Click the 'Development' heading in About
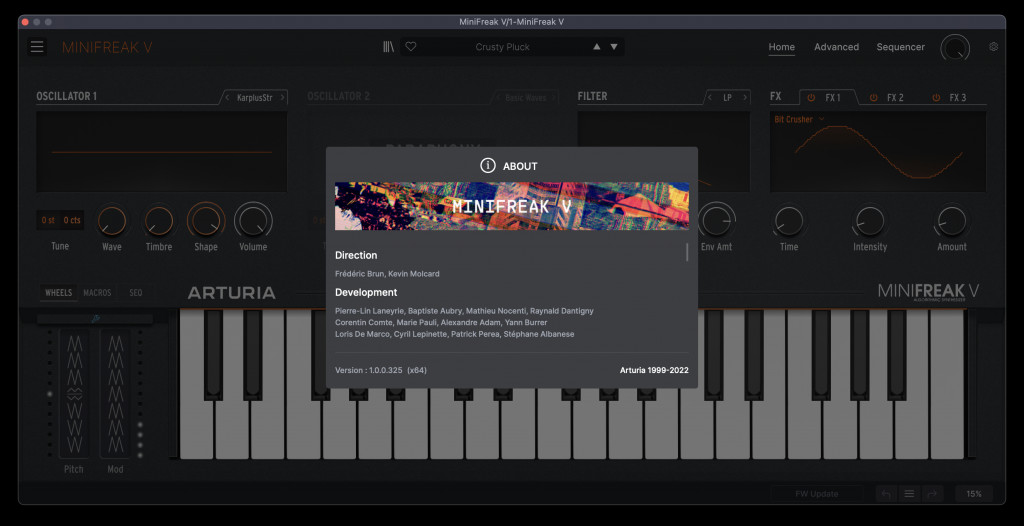1024x526 pixels. [366, 293]
